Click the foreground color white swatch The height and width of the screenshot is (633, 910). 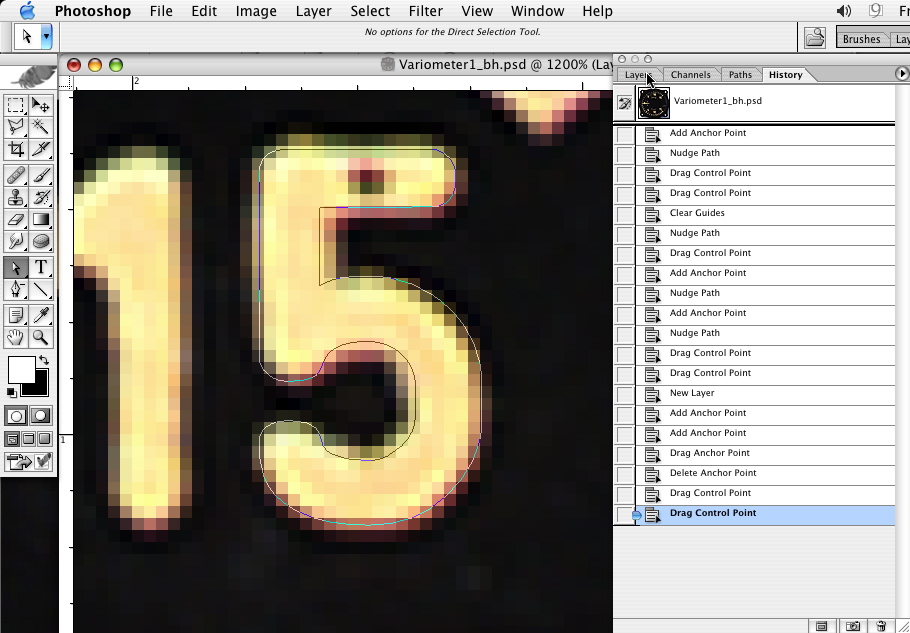[x=20, y=370]
